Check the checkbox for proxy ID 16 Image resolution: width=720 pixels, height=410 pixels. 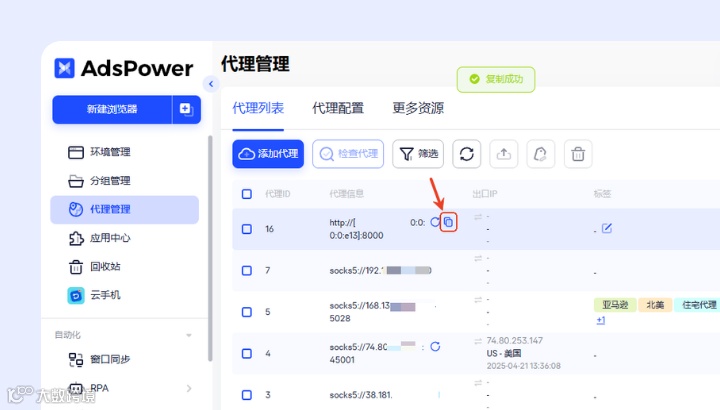247,229
